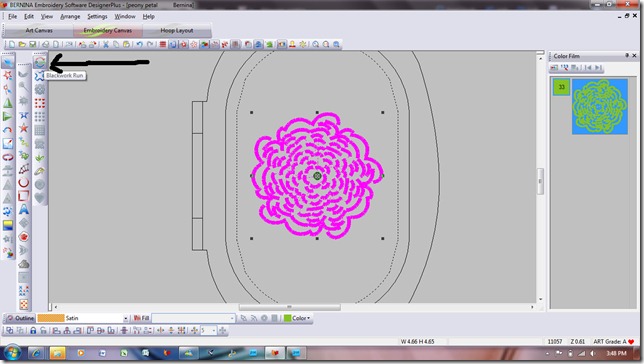Open the Color dropdown

pos(302,318)
